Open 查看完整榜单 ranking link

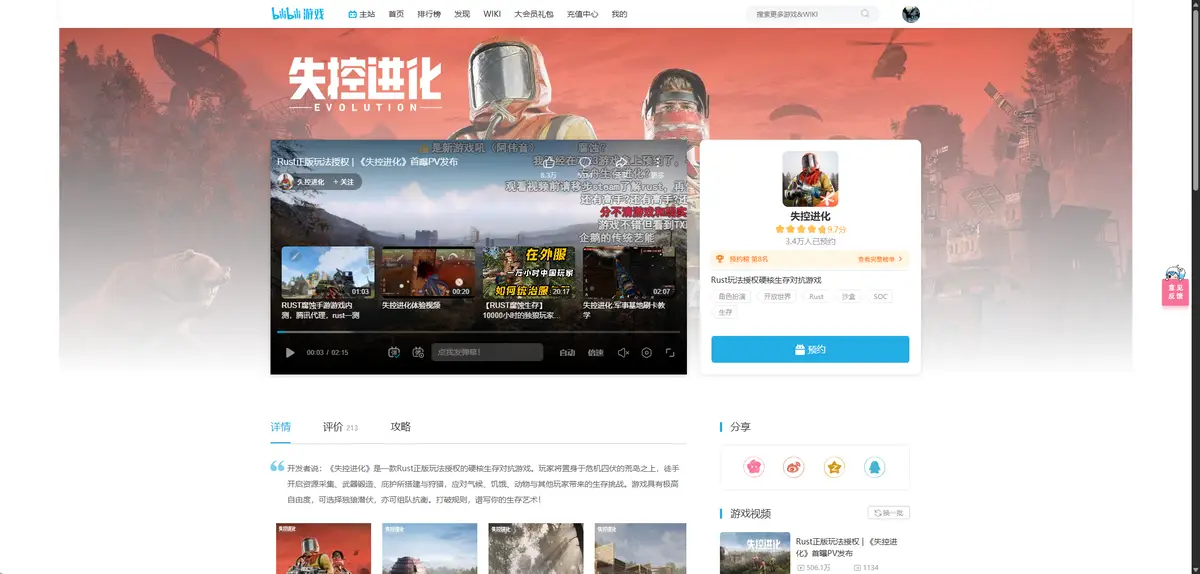[x=880, y=259]
